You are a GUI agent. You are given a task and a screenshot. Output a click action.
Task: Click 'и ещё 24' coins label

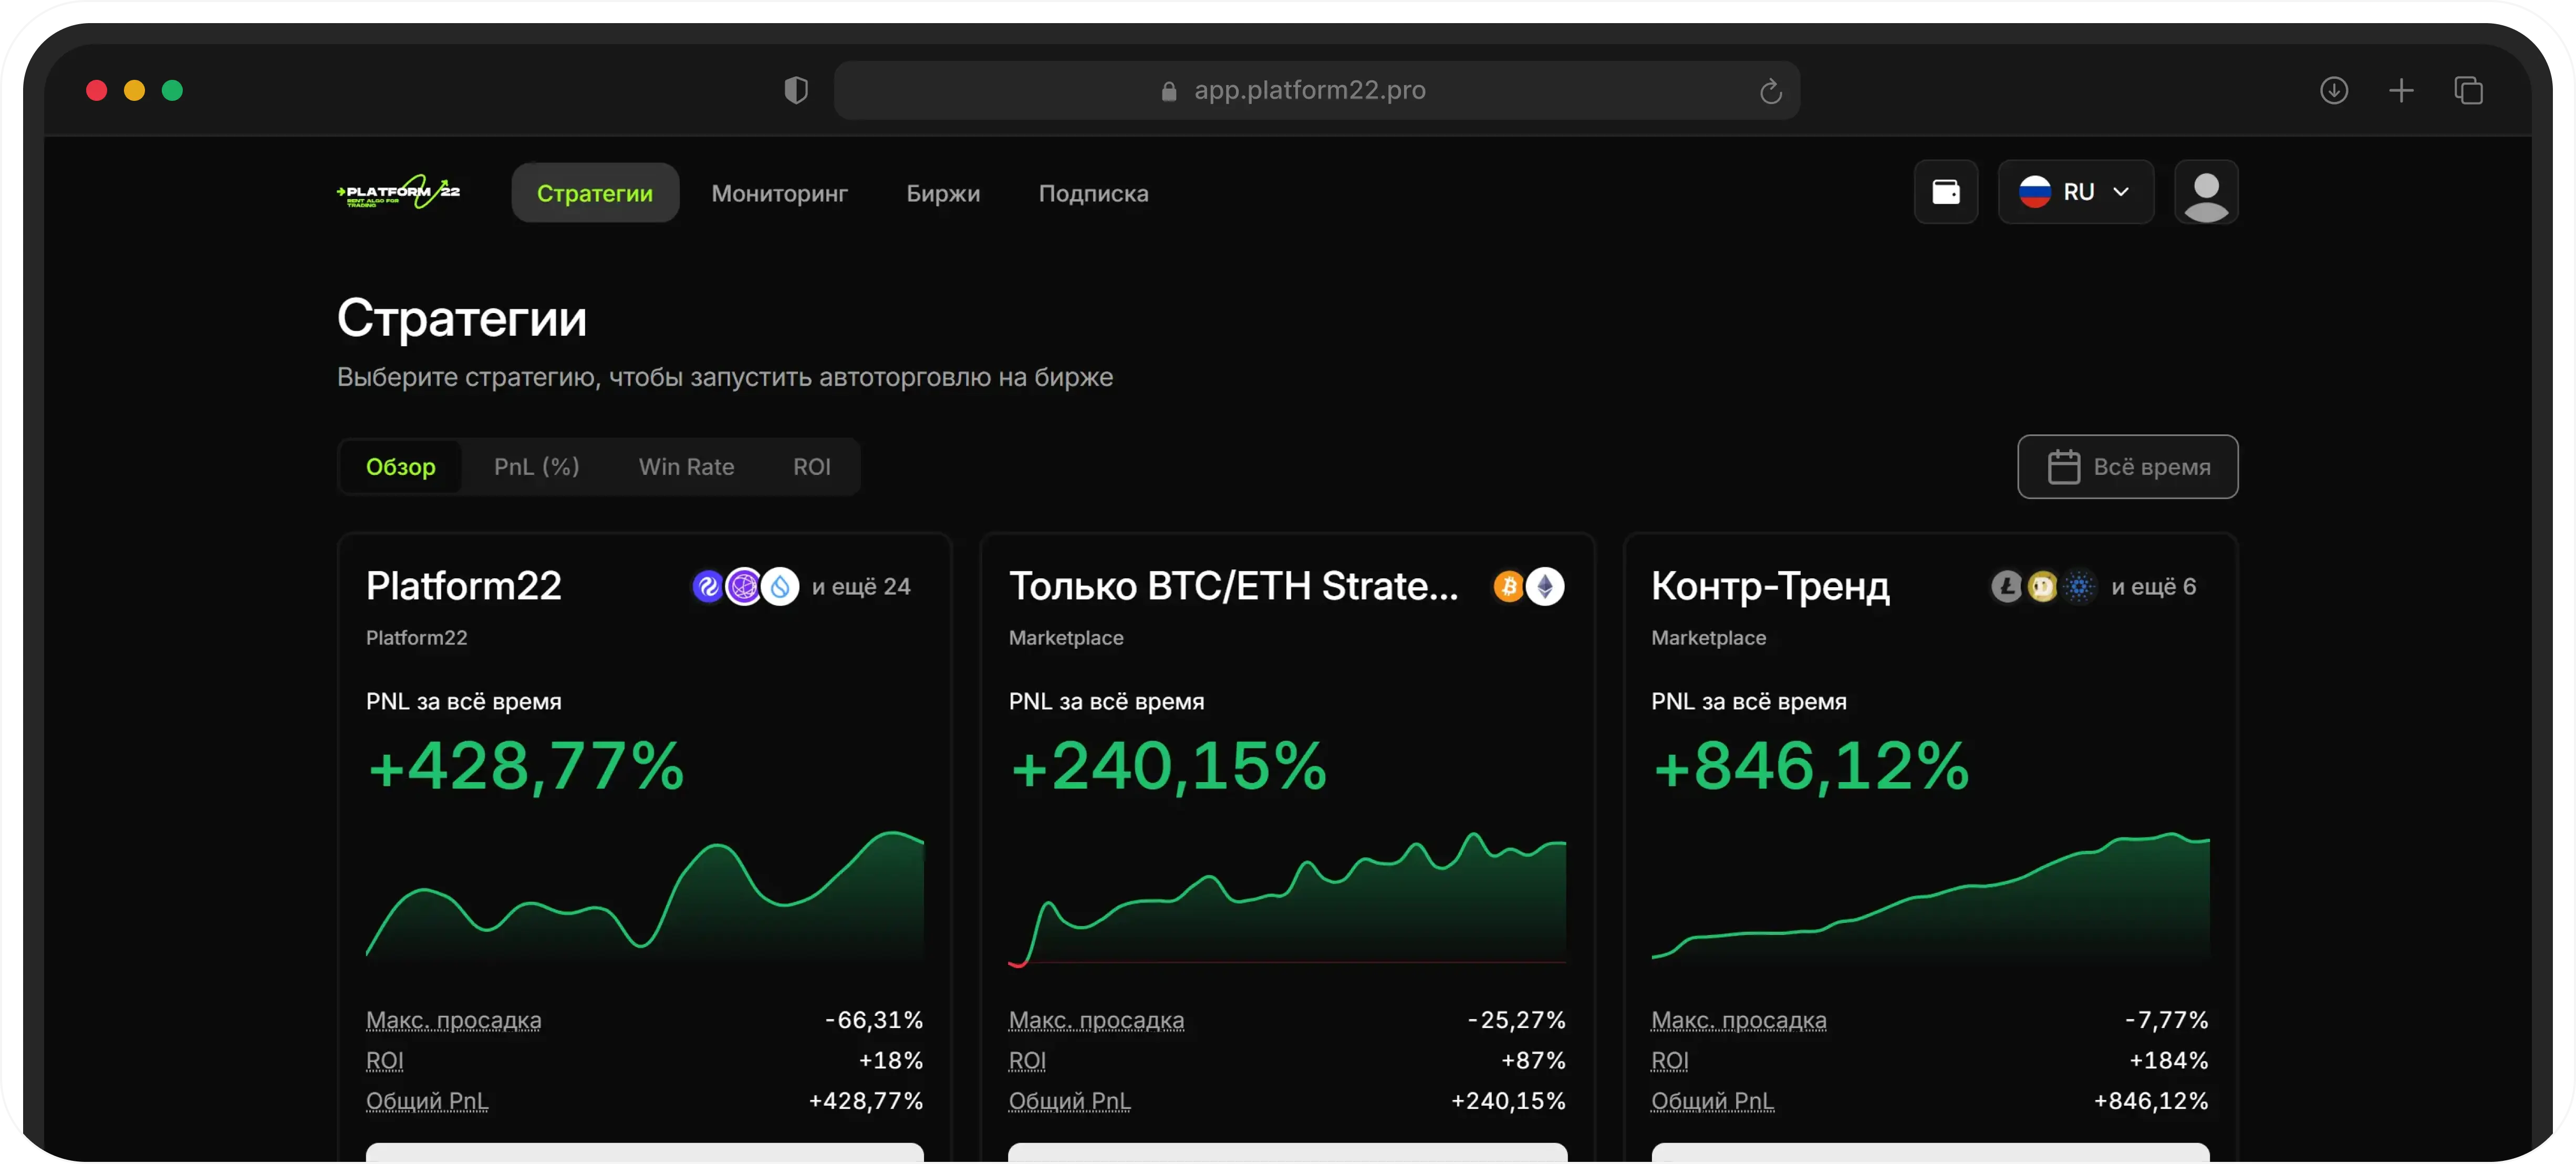point(861,587)
